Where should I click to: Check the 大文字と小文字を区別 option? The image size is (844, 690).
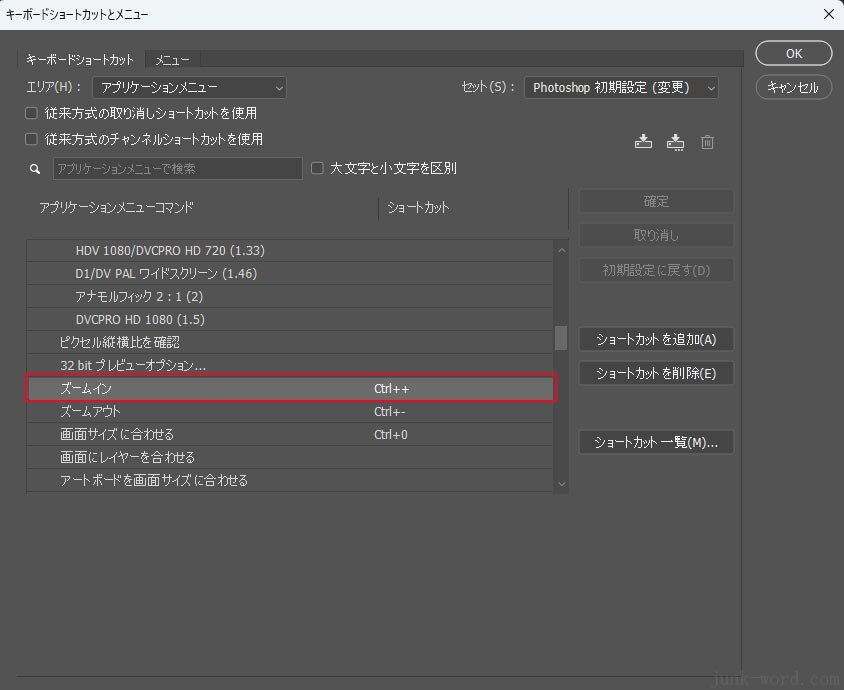click(318, 168)
